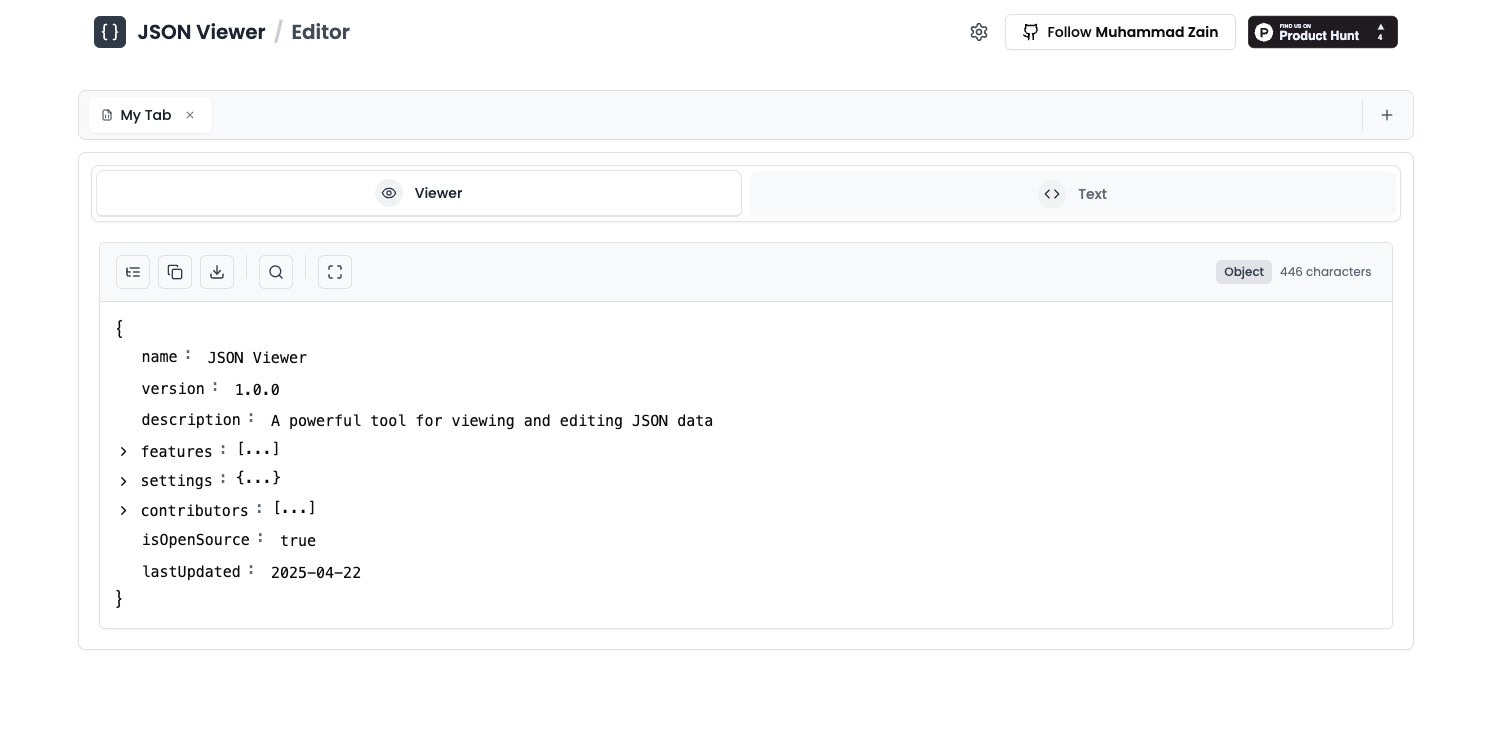Open the tree view outline icon

tap(133, 272)
